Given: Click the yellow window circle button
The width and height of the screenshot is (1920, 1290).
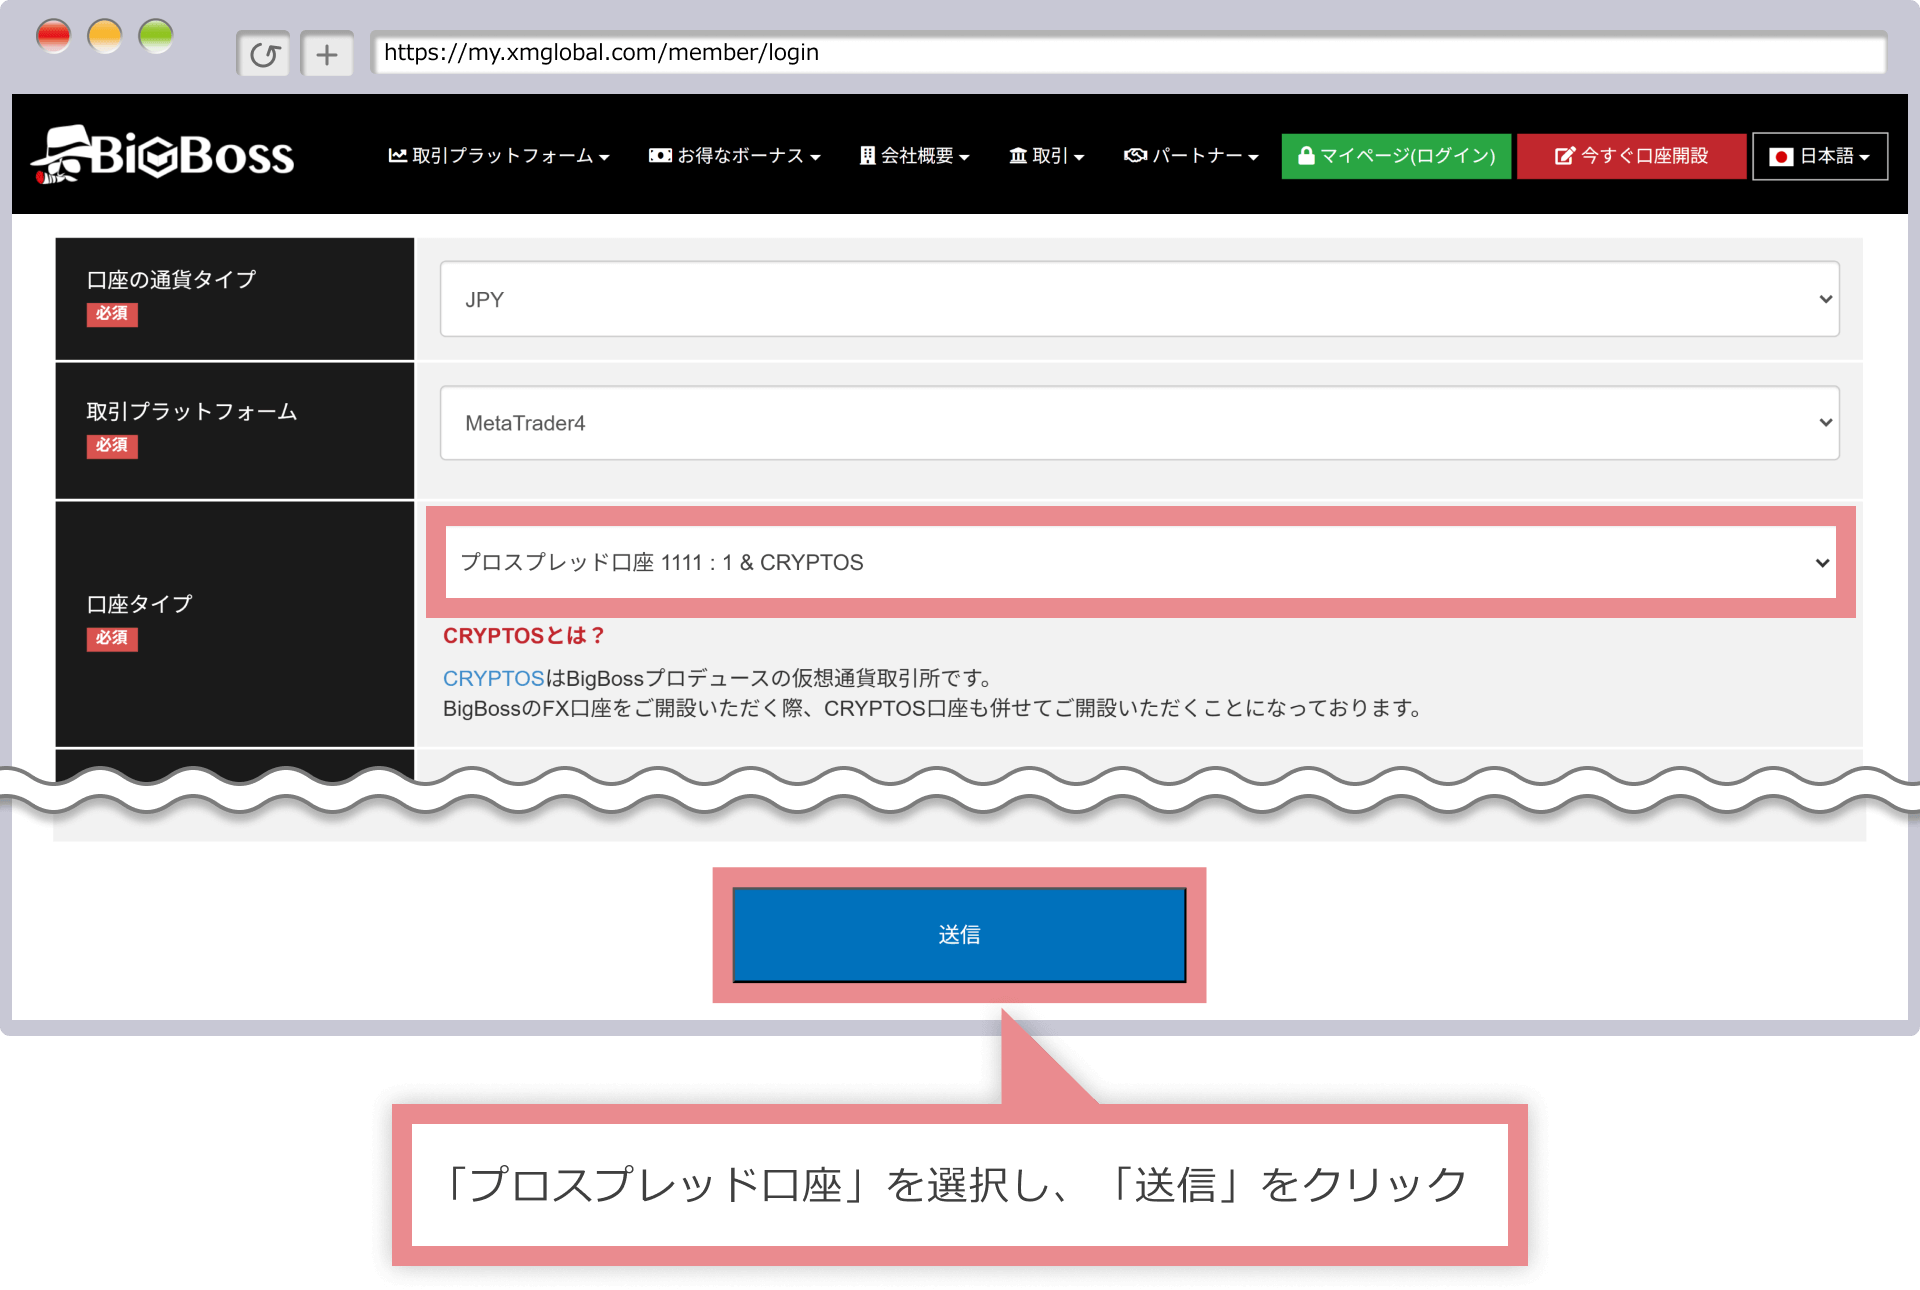Looking at the screenshot, I should pos(104,37).
